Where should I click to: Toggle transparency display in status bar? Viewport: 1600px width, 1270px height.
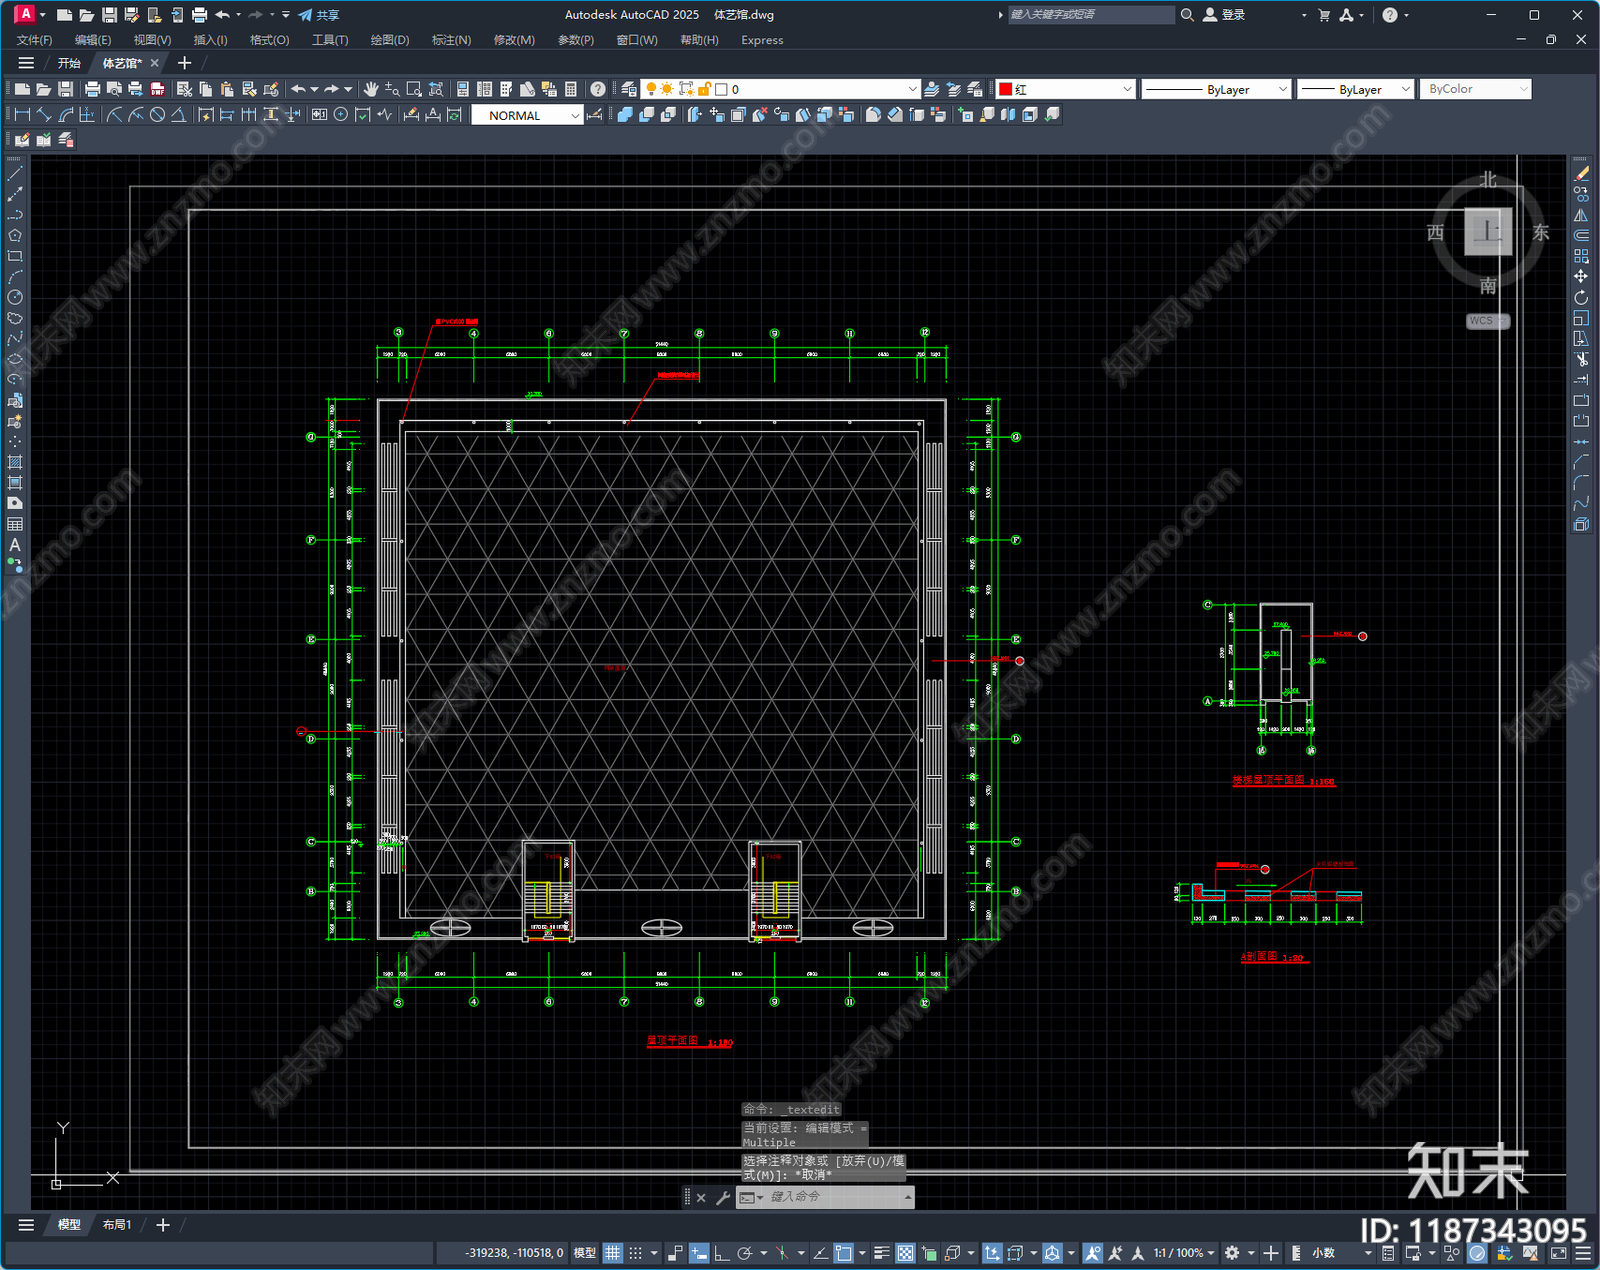click(x=905, y=1253)
